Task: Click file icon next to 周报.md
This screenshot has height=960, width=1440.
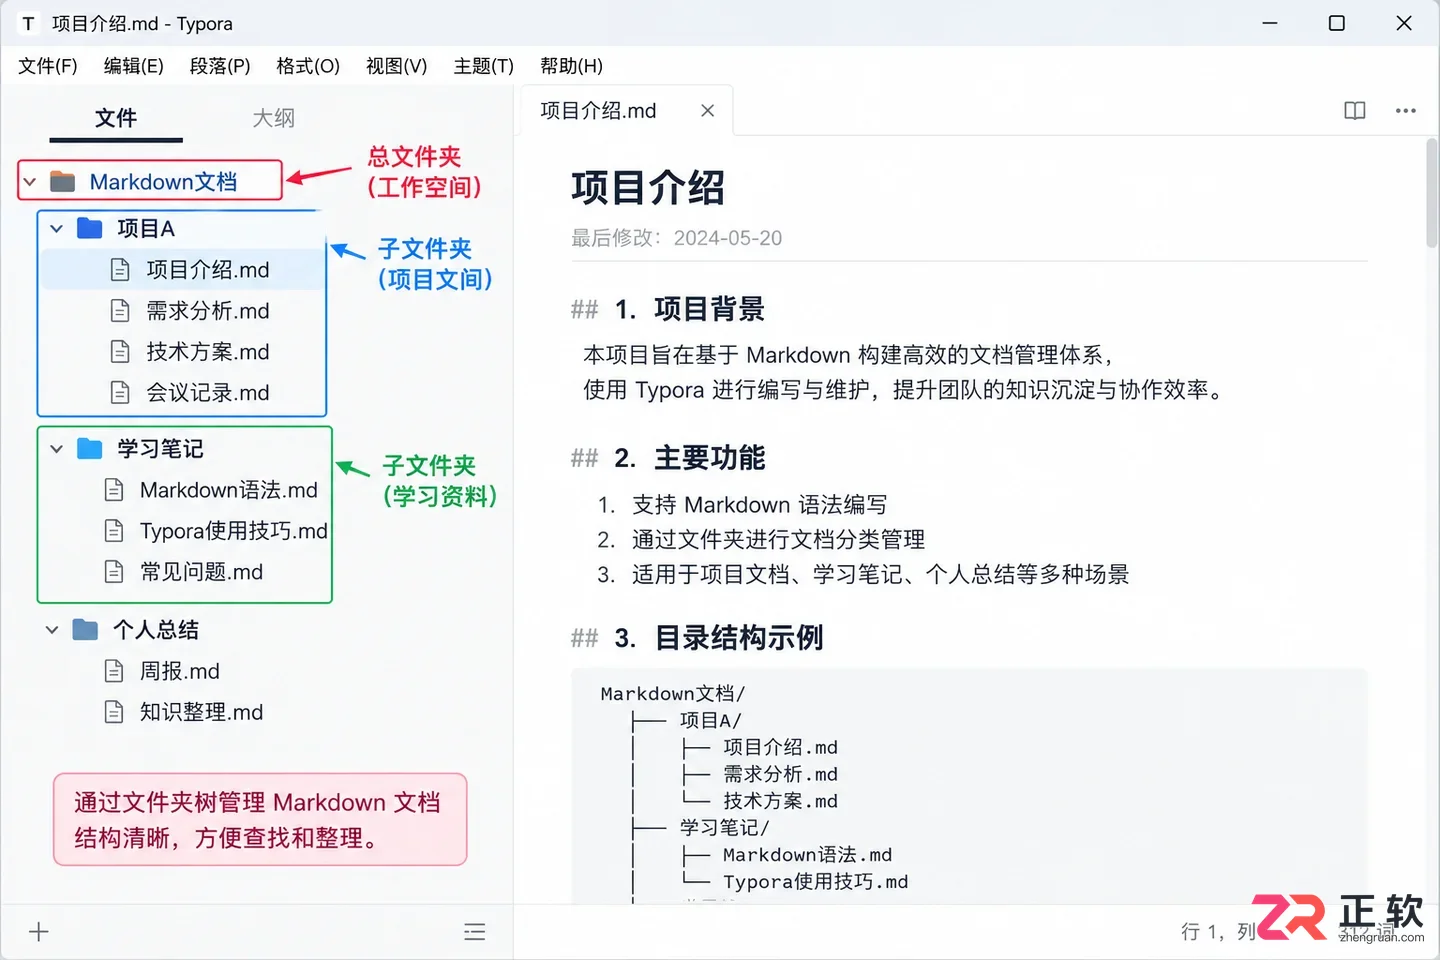Action: 115,671
